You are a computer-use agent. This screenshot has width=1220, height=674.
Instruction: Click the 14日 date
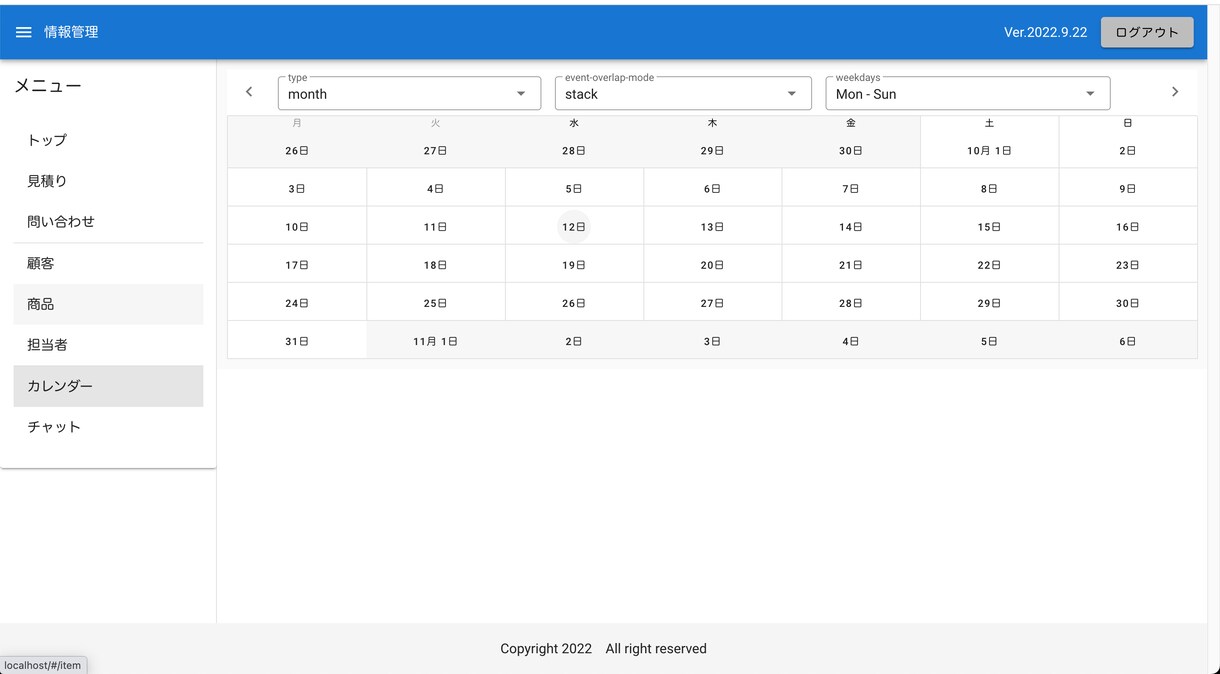click(851, 227)
